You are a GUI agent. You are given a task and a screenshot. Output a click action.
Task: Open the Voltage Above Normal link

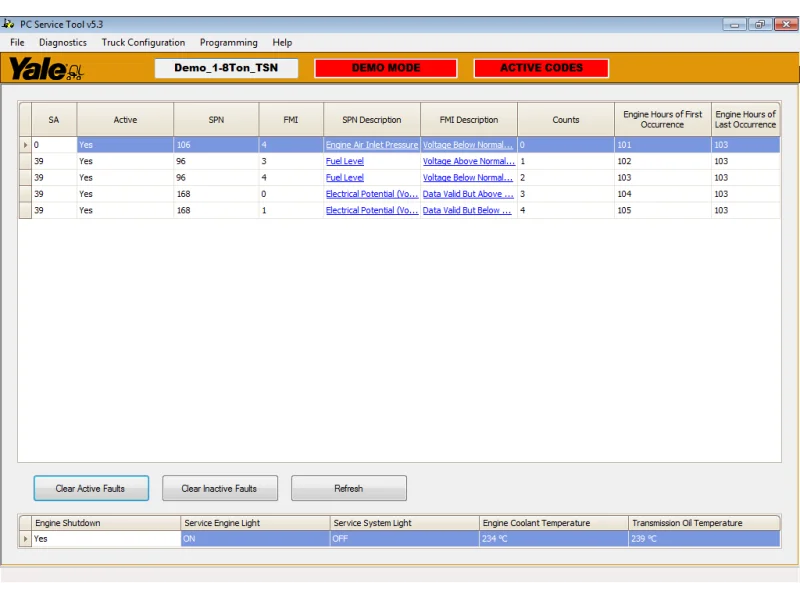[468, 161]
